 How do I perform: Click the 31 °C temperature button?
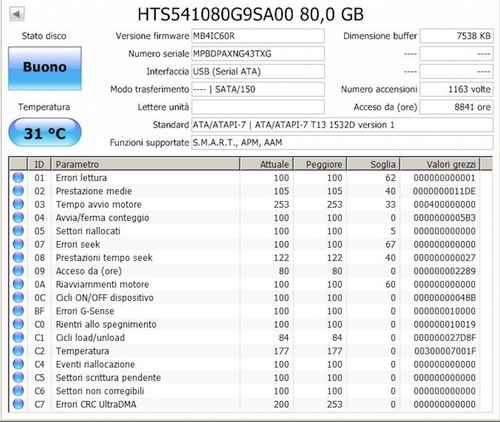pos(45,133)
